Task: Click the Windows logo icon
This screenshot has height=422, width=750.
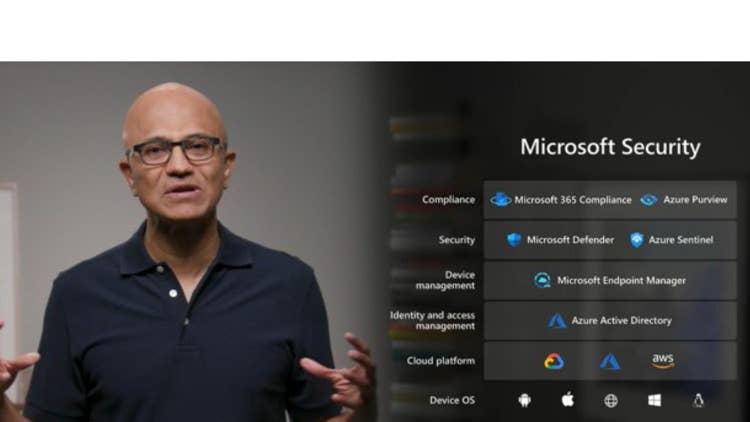Action: tap(654, 400)
